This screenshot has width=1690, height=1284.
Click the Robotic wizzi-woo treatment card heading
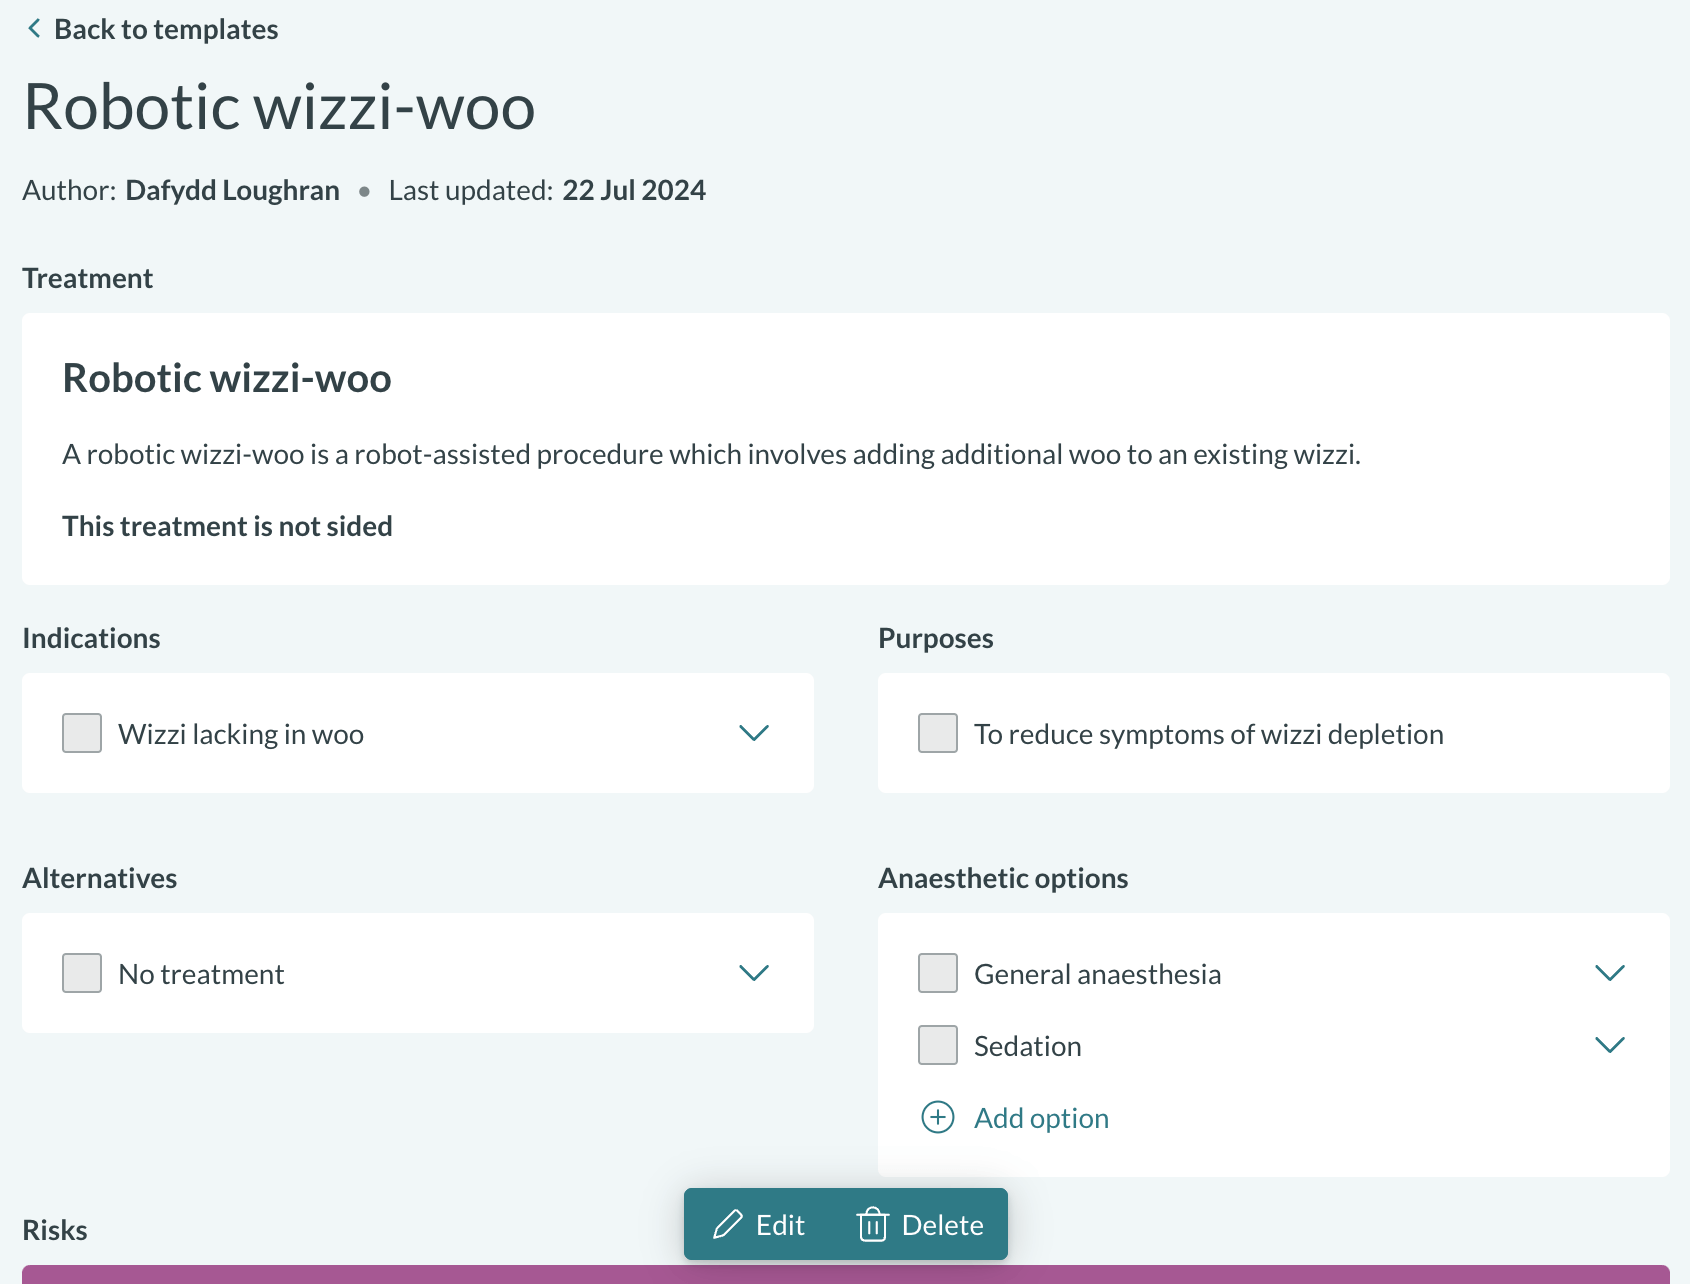tap(227, 378)
